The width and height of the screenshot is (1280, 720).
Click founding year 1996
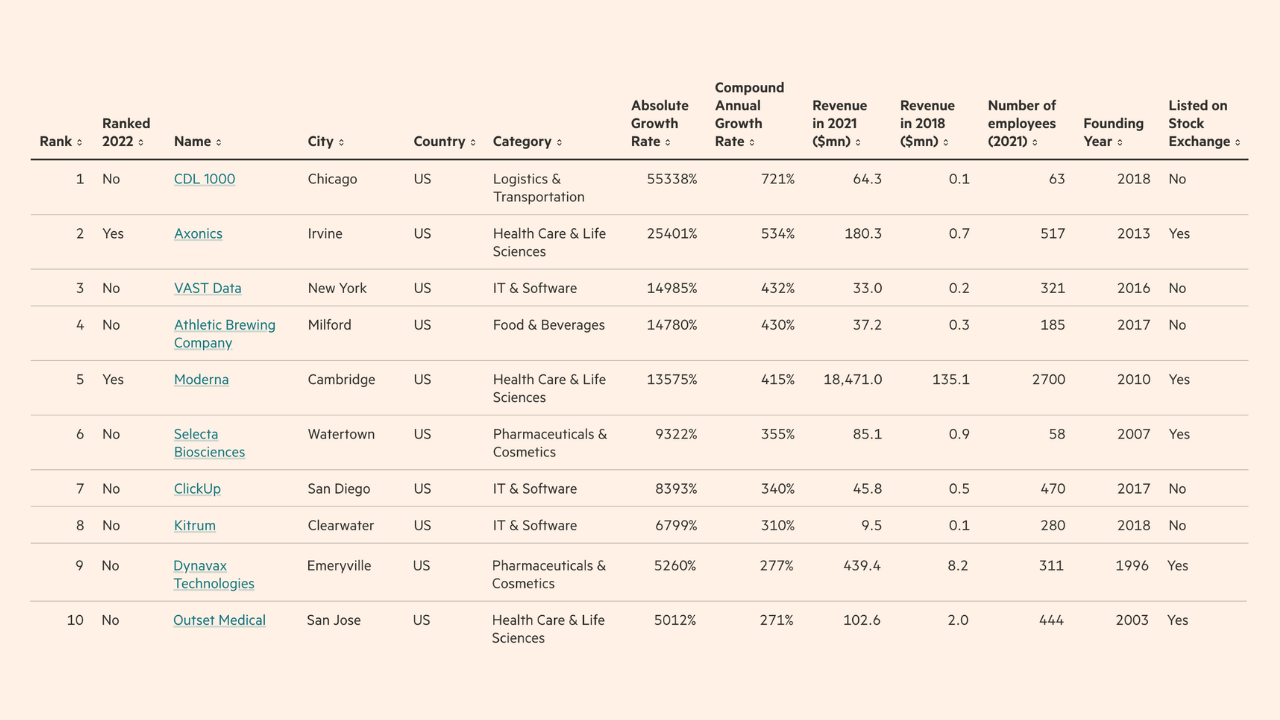point(1133,566)
